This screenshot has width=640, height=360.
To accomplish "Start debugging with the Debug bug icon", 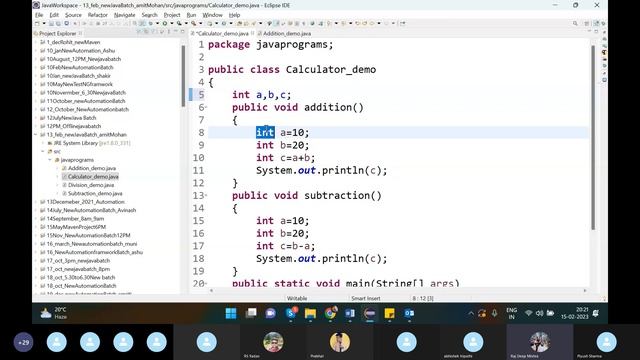I will (x=151, y=24).
